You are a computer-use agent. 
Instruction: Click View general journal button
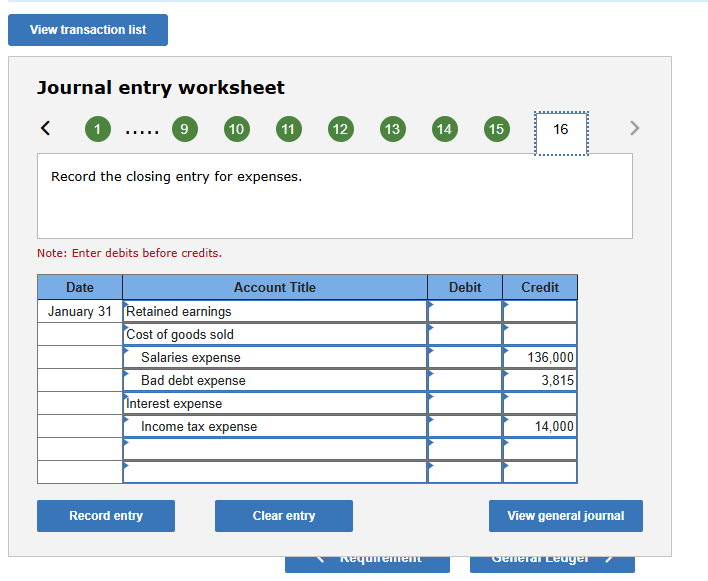(x=566, y=516)
